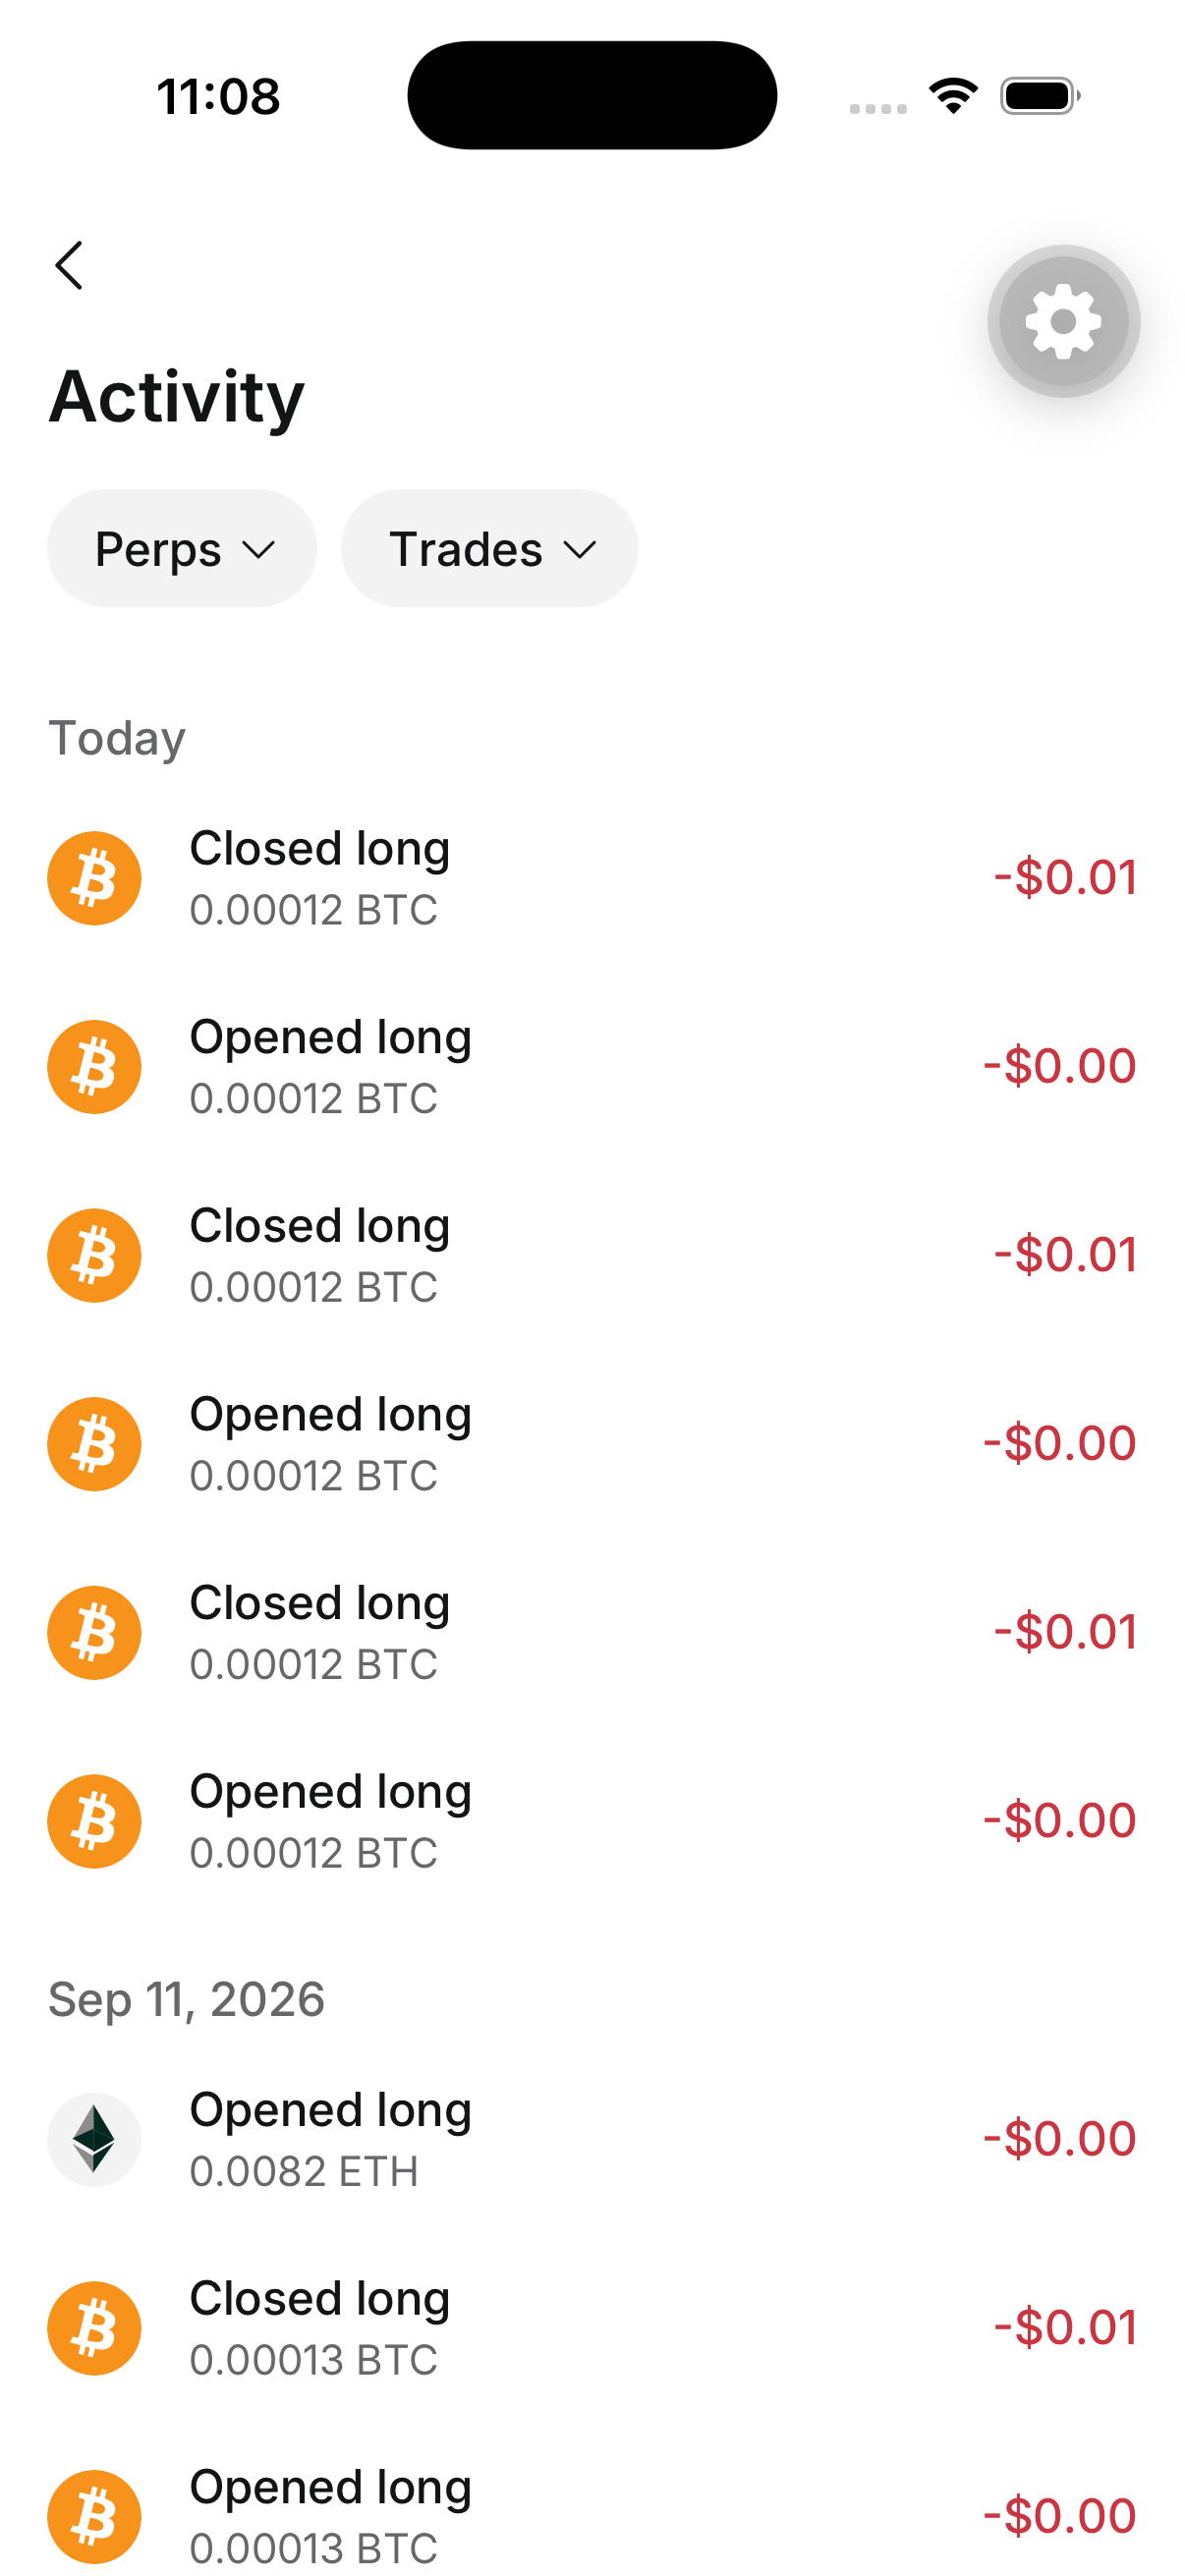This screenshot has height=2576, width=1185.
Task: Tap Bitcoin icon of last Opened long 0.00013 BTC
Action: [94, 2516]
